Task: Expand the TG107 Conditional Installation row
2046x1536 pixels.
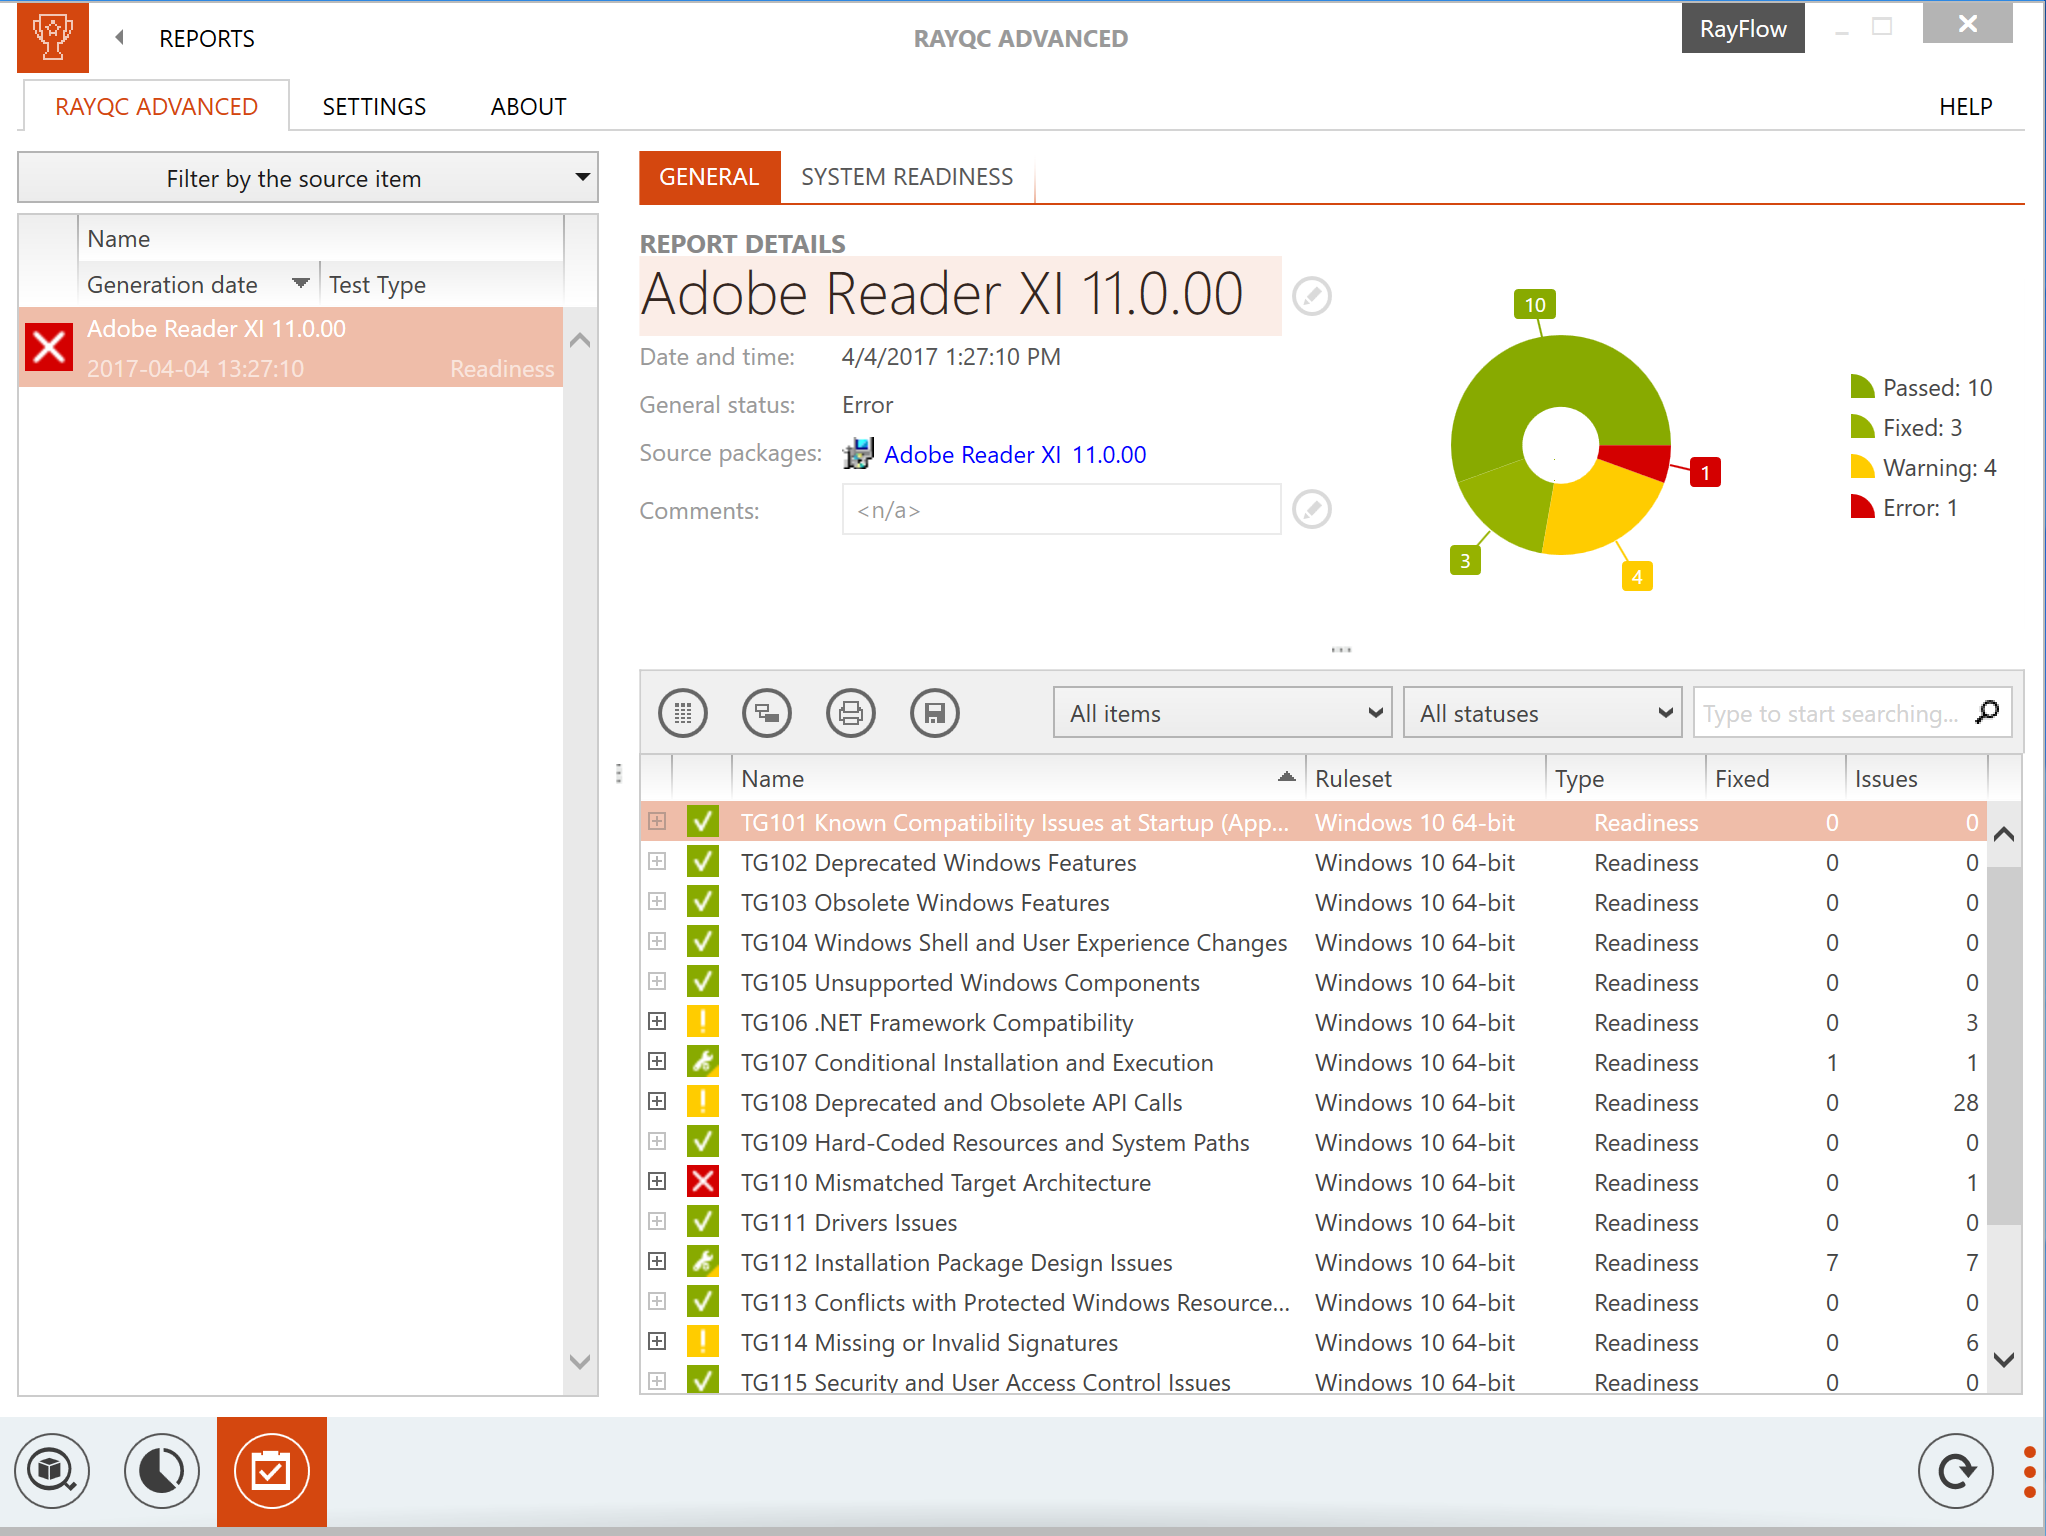Action: (657, 1062)
